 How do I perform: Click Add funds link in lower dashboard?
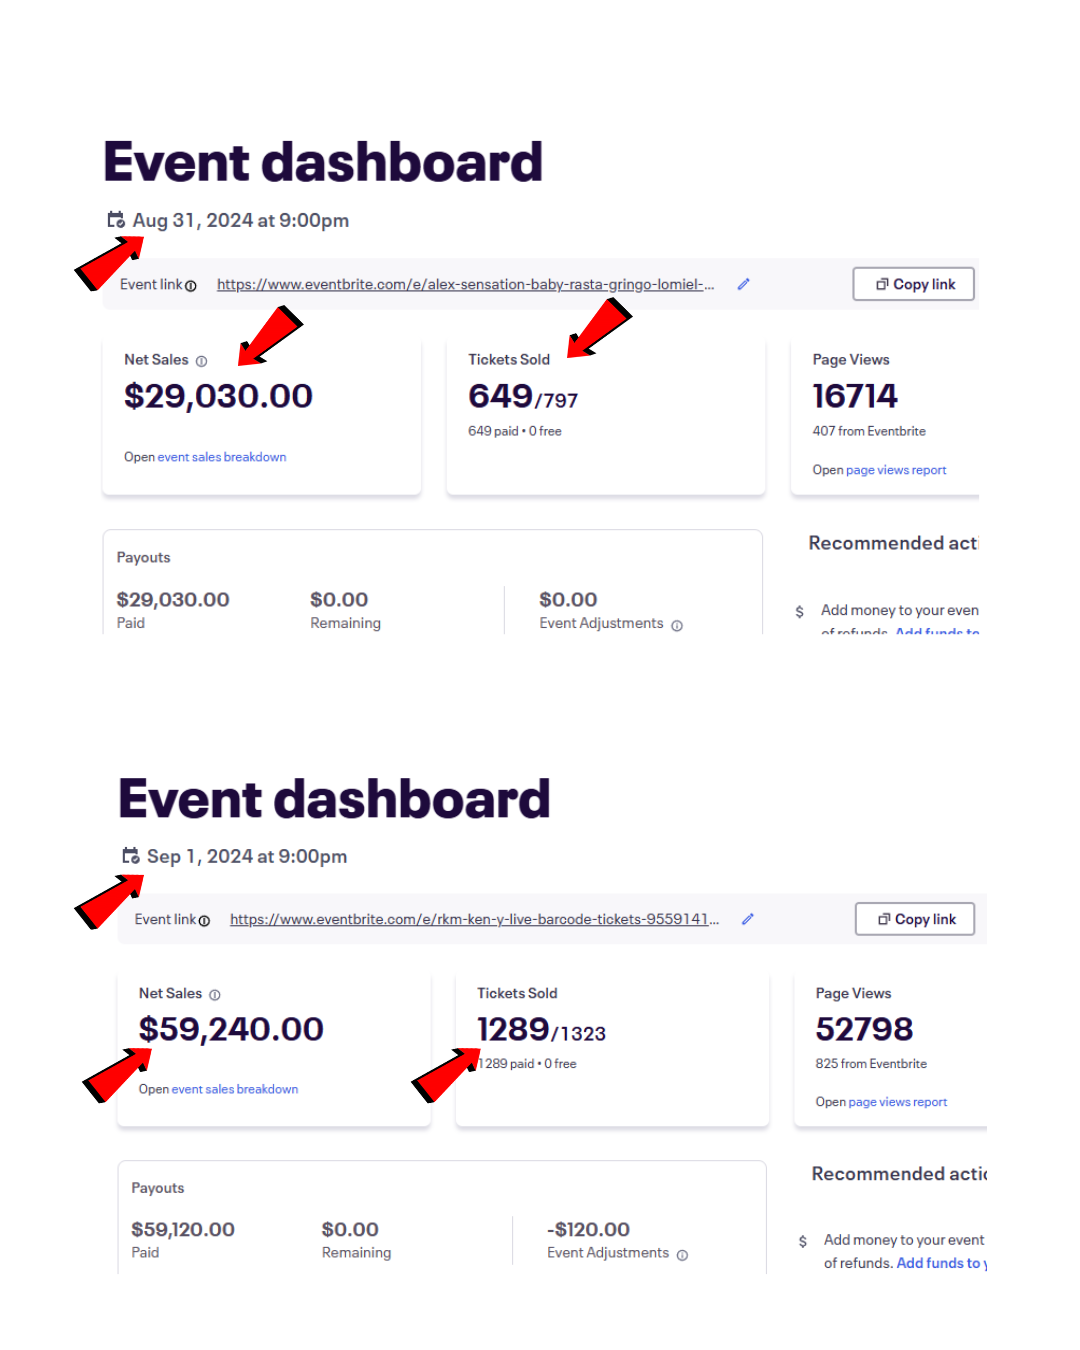click(938, 1263)
